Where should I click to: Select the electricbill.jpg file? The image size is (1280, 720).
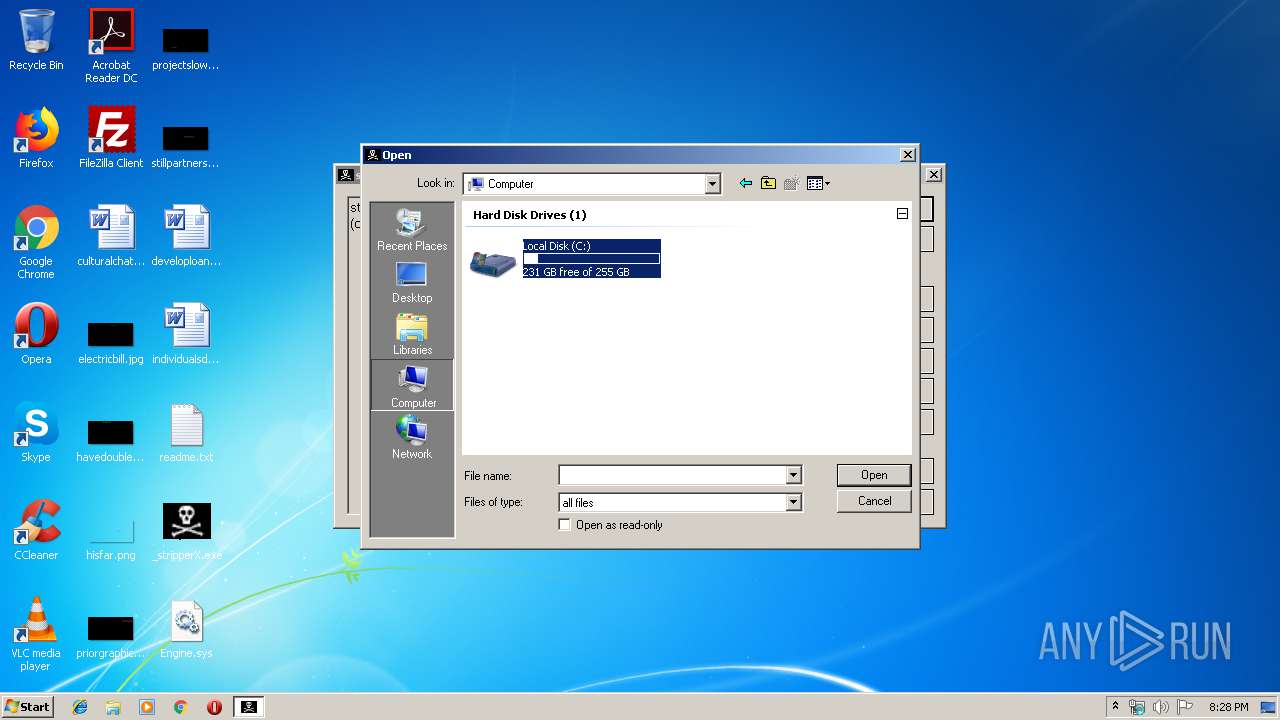point(111,340)
